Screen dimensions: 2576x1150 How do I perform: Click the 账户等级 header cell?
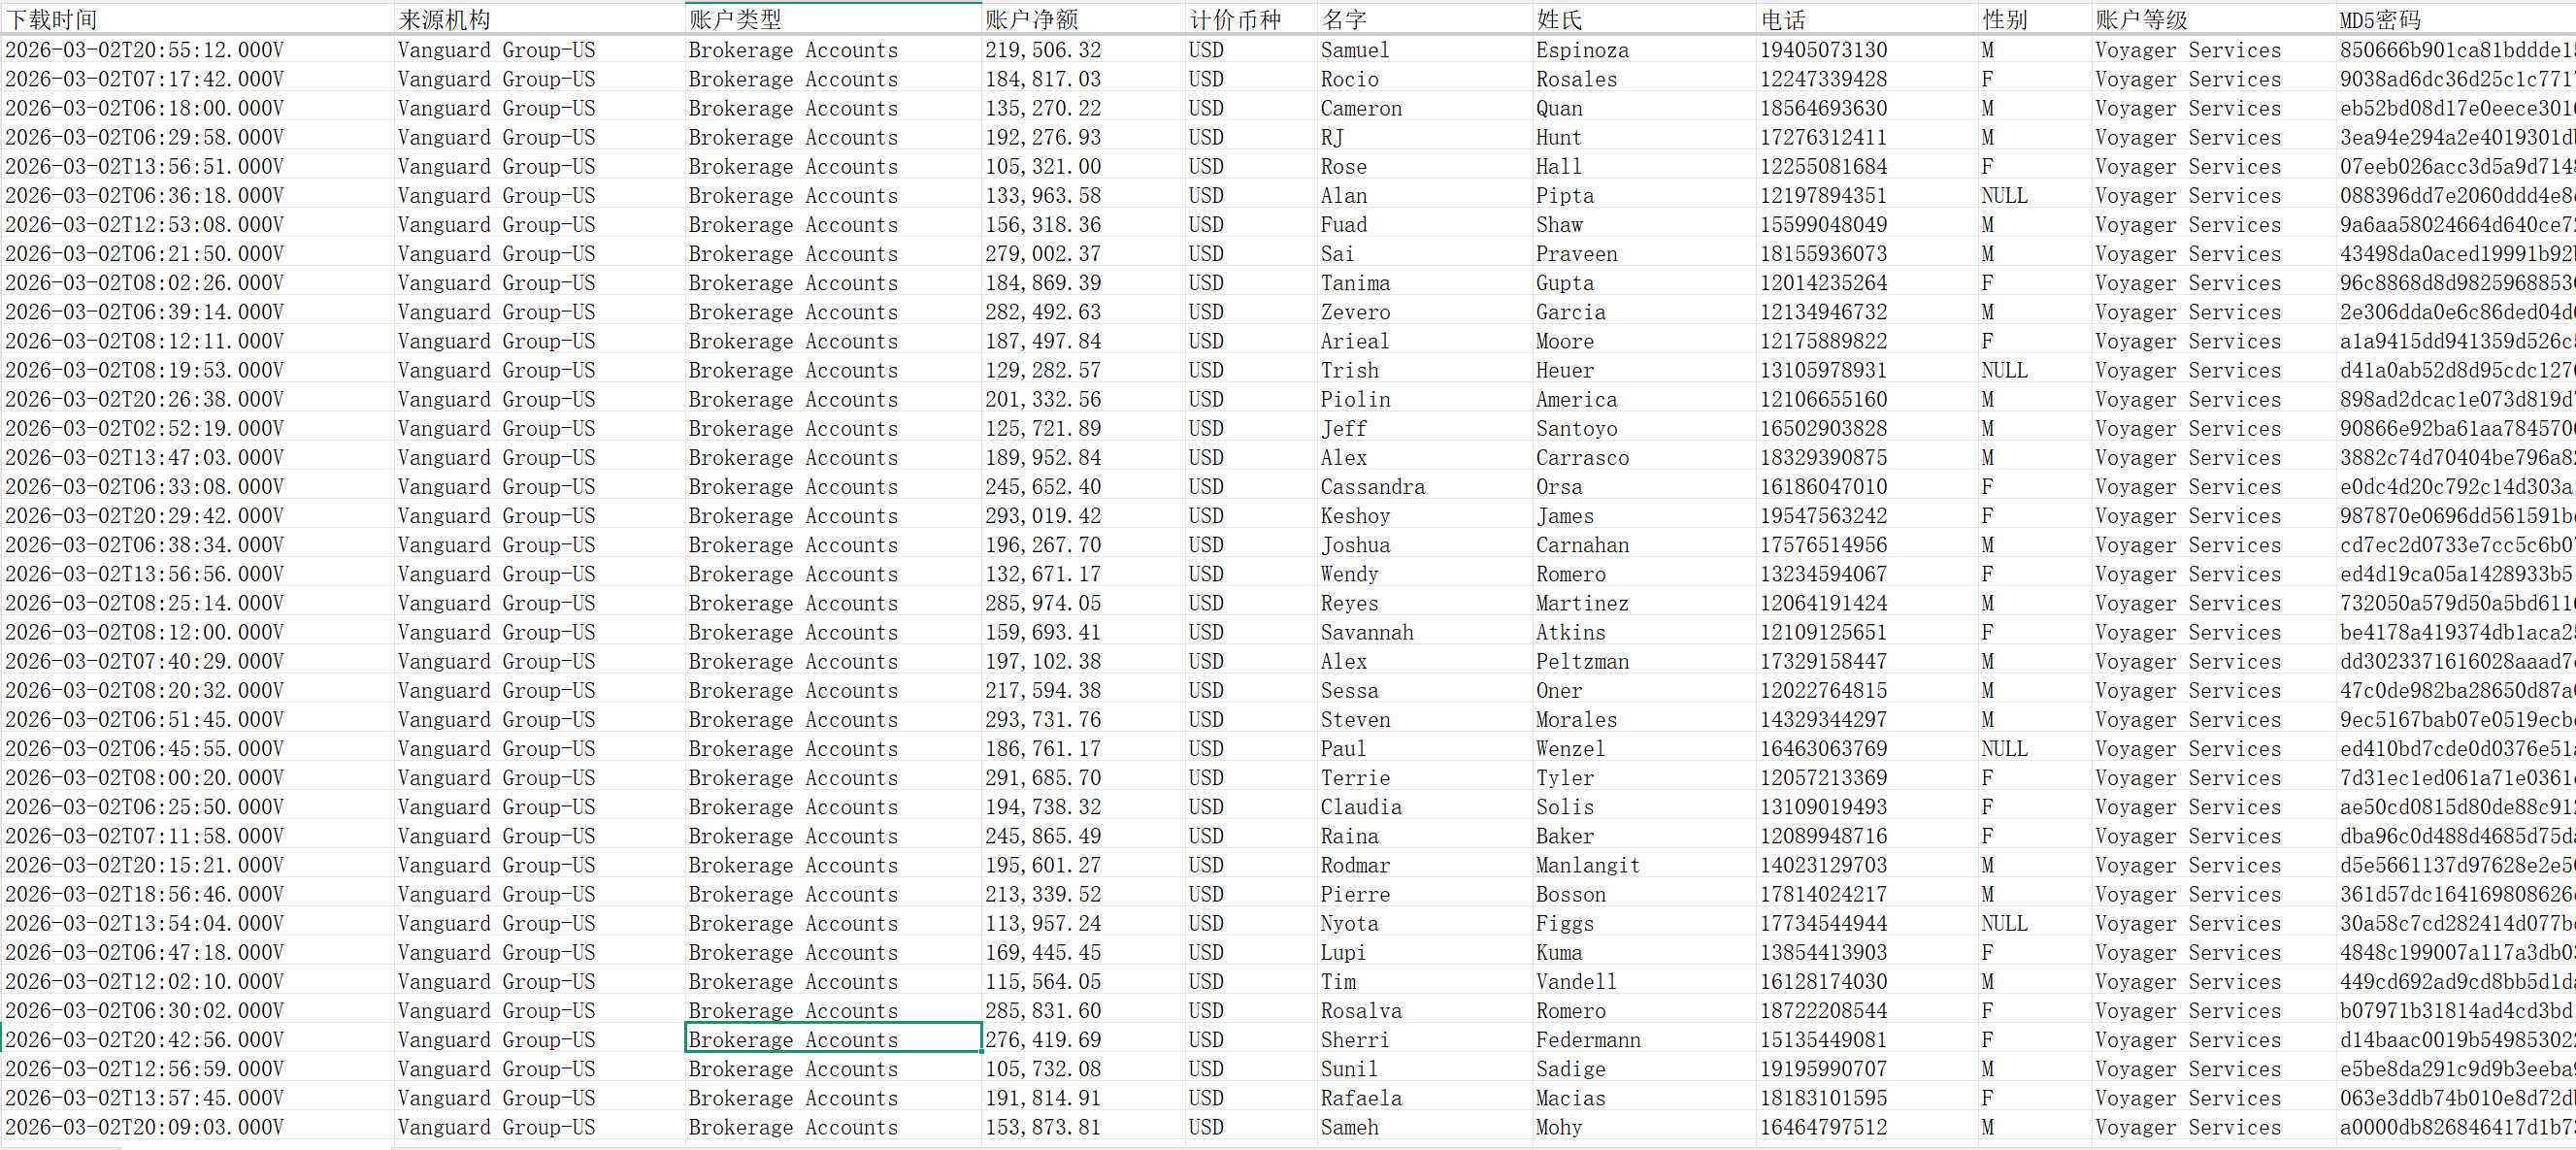click(x=2214, y=19)
